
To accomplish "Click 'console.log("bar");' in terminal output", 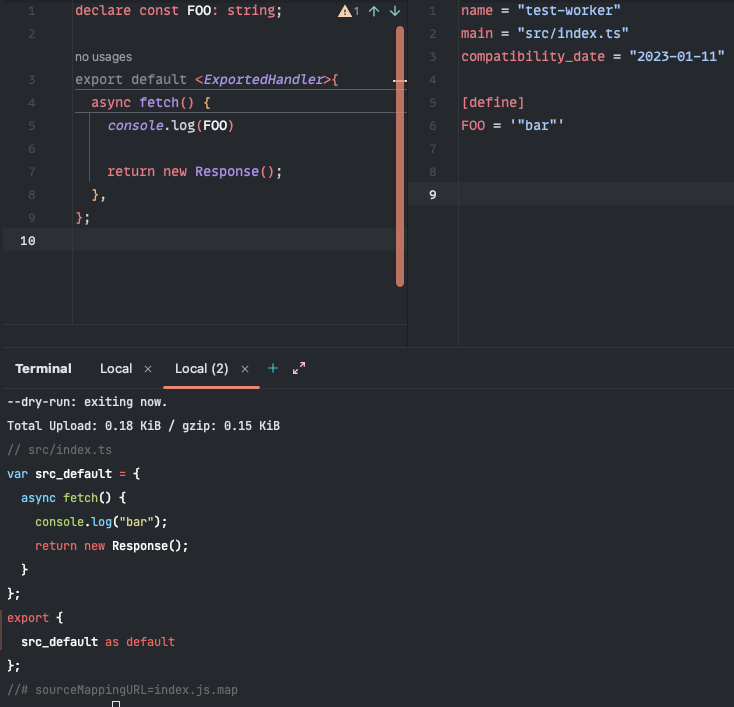I will click(101, 522).
